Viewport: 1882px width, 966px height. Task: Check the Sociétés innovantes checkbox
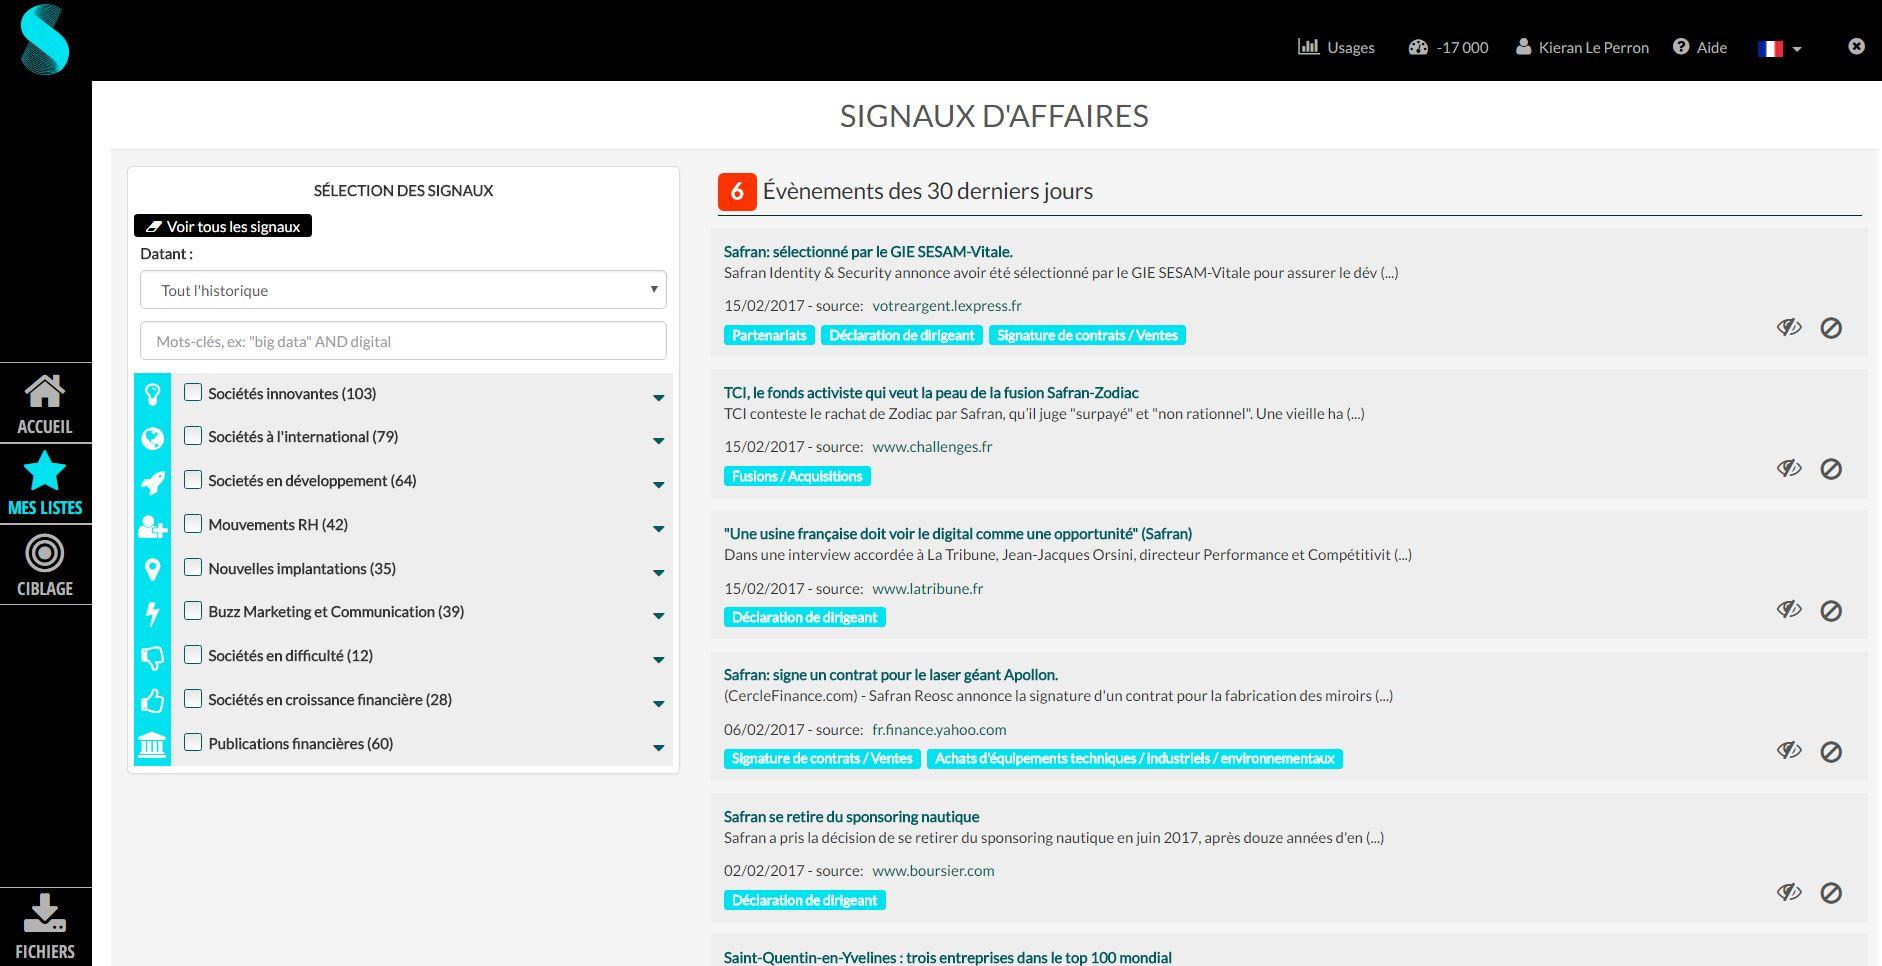pos(192,393)
